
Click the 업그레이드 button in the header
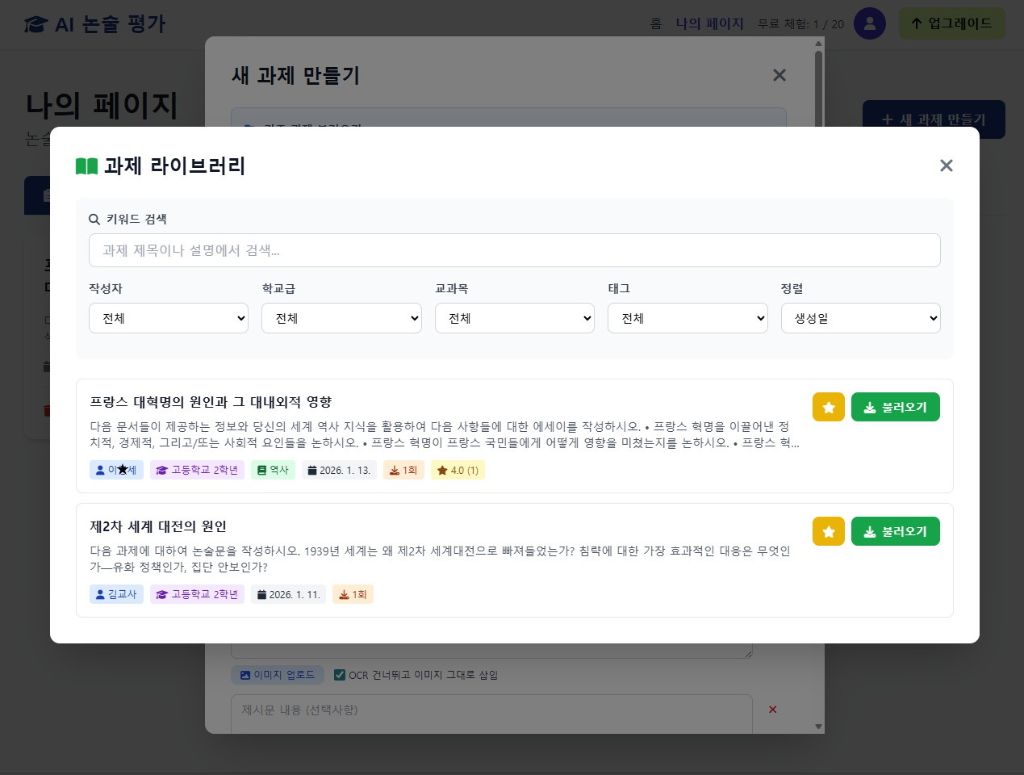(951, 23)
